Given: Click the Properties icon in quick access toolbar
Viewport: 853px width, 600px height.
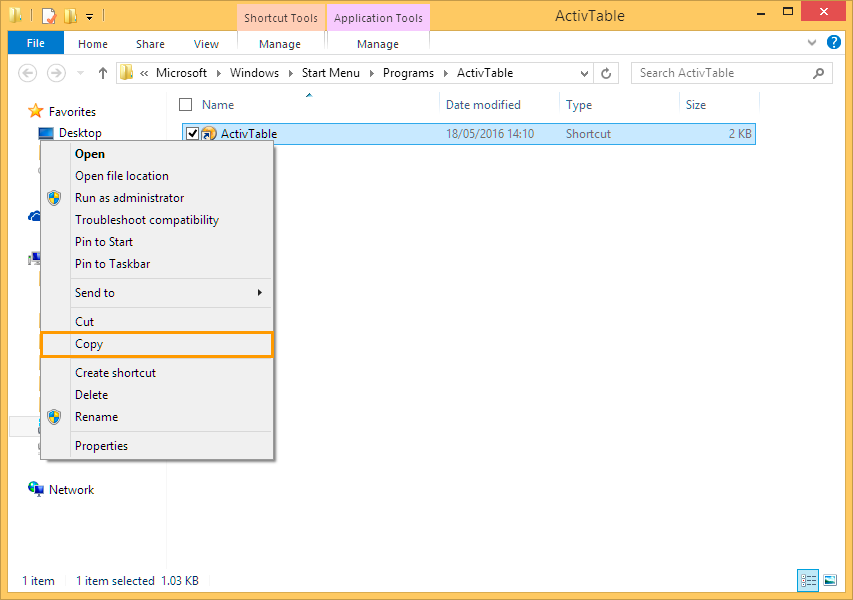Looking at the screenshot, I should (x=48, y=16).
